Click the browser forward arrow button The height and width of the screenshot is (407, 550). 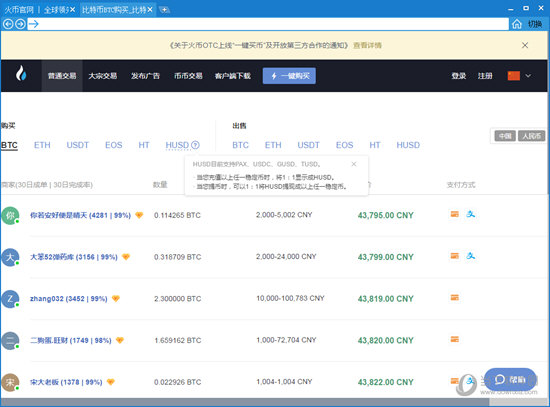point(20,24)
